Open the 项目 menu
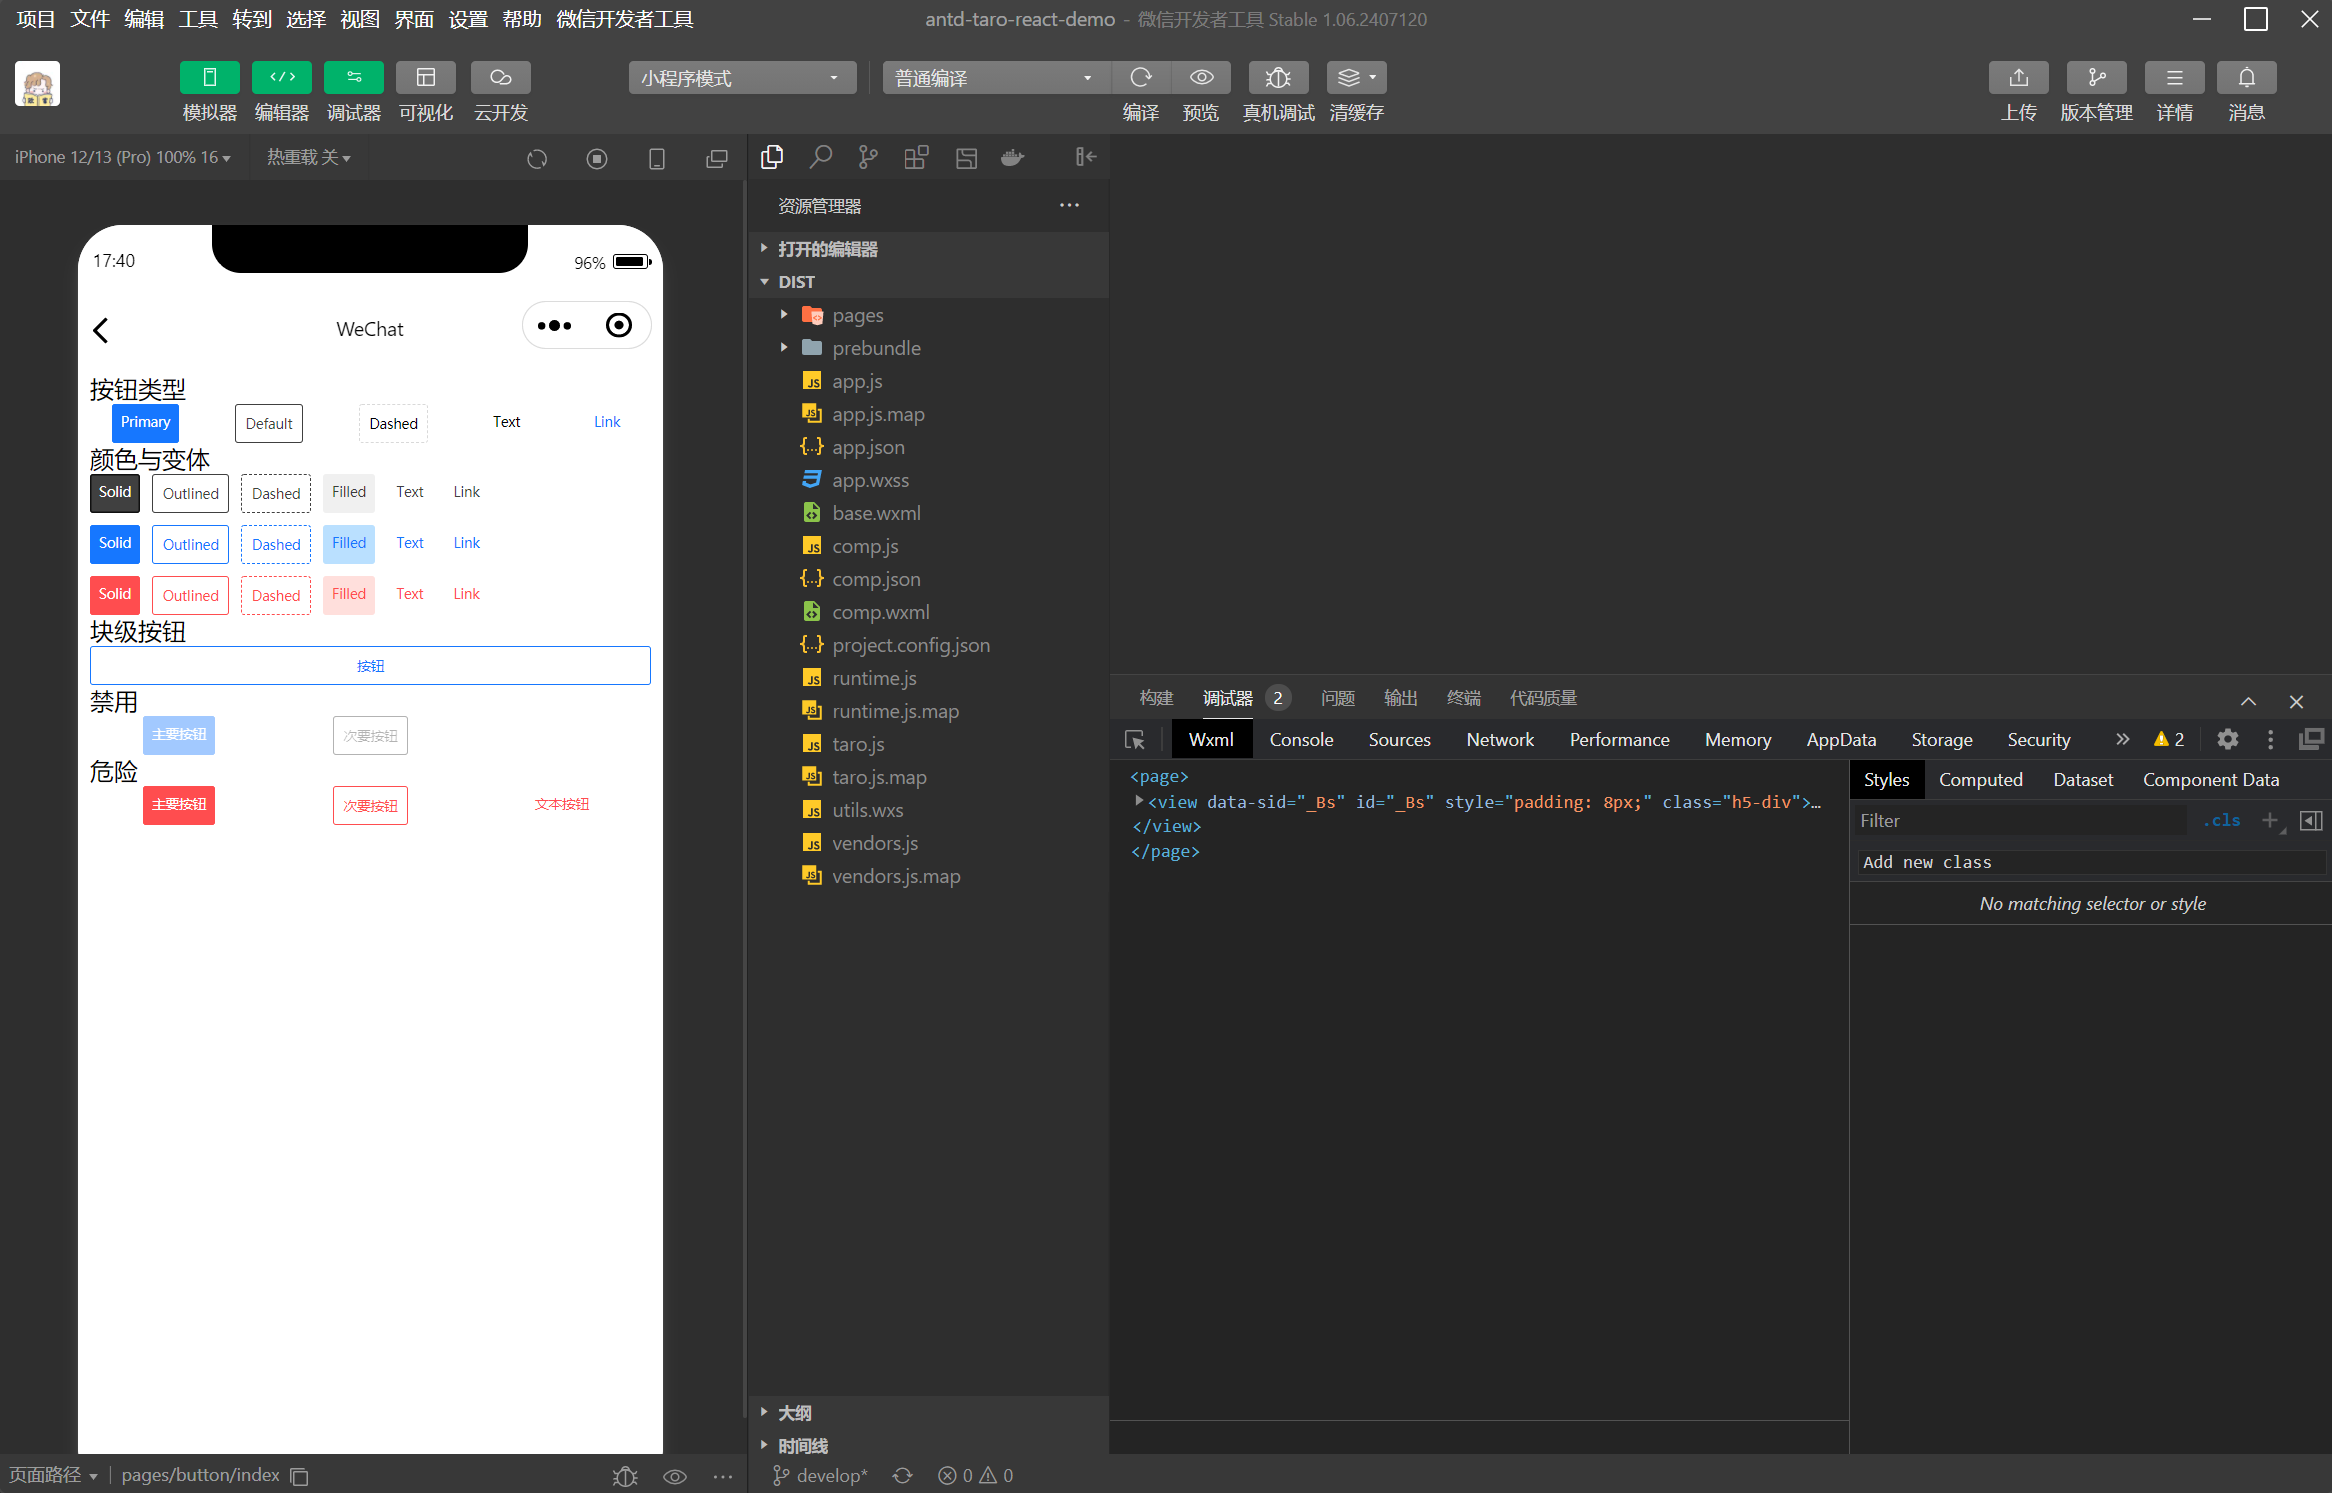The width and height of the screenshot is (2332, 1493). coord(35,19)
